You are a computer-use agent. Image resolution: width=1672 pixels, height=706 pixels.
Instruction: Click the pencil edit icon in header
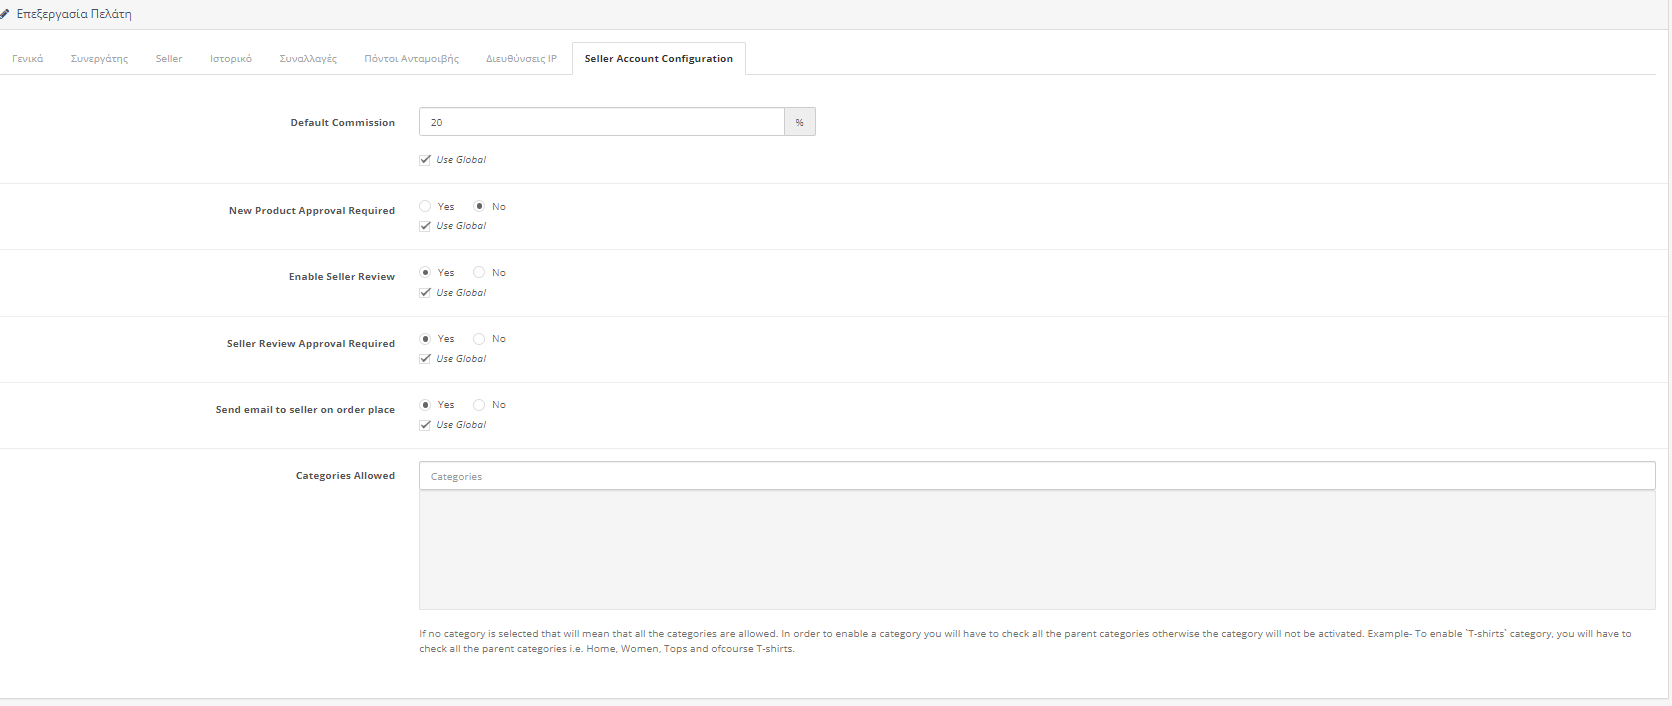[5, 14]
